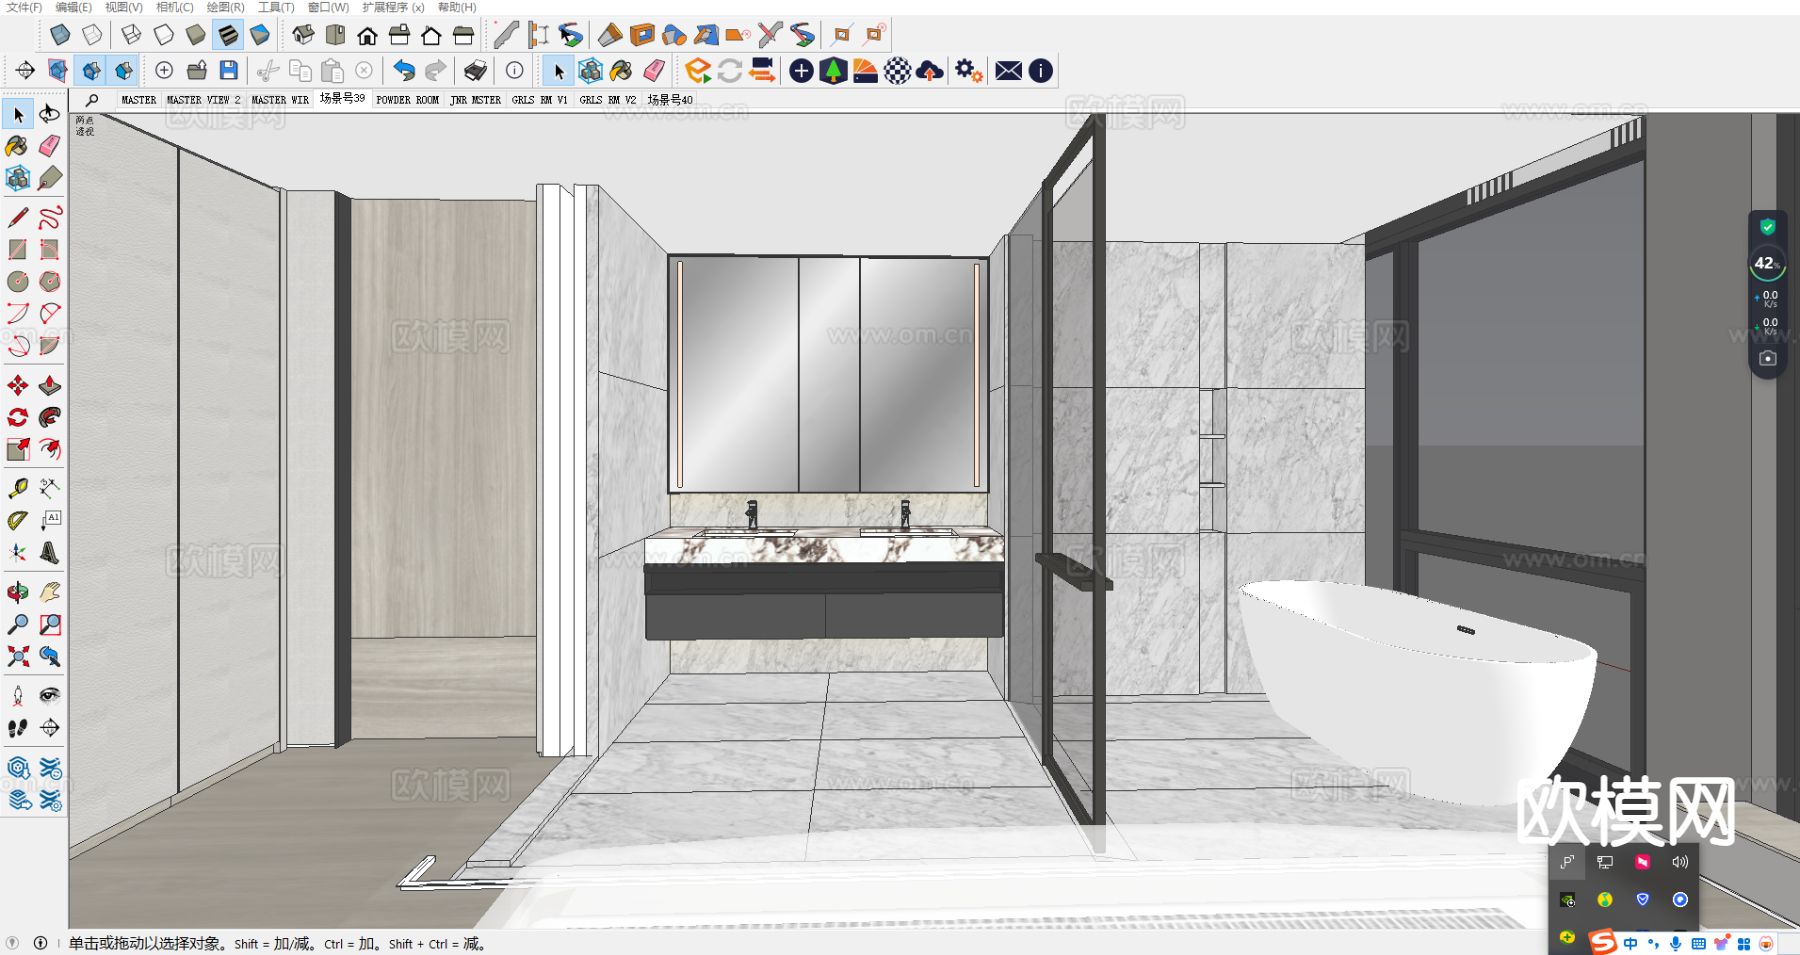
Task: Click the scene search magnifier
Action: click(92, 100)
